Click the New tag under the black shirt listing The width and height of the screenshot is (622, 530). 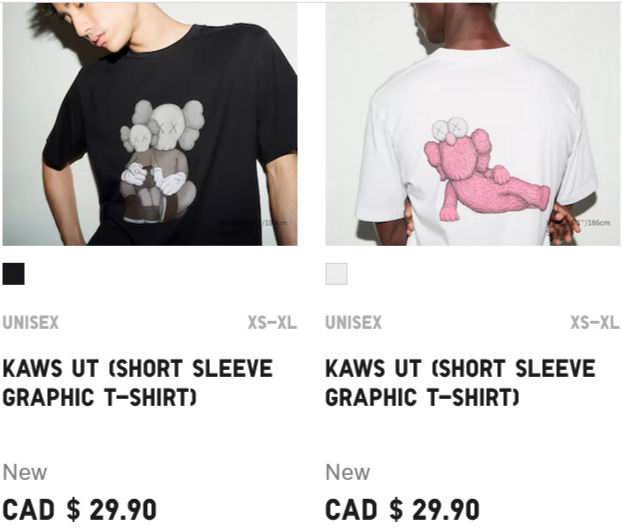coord(25,472)
